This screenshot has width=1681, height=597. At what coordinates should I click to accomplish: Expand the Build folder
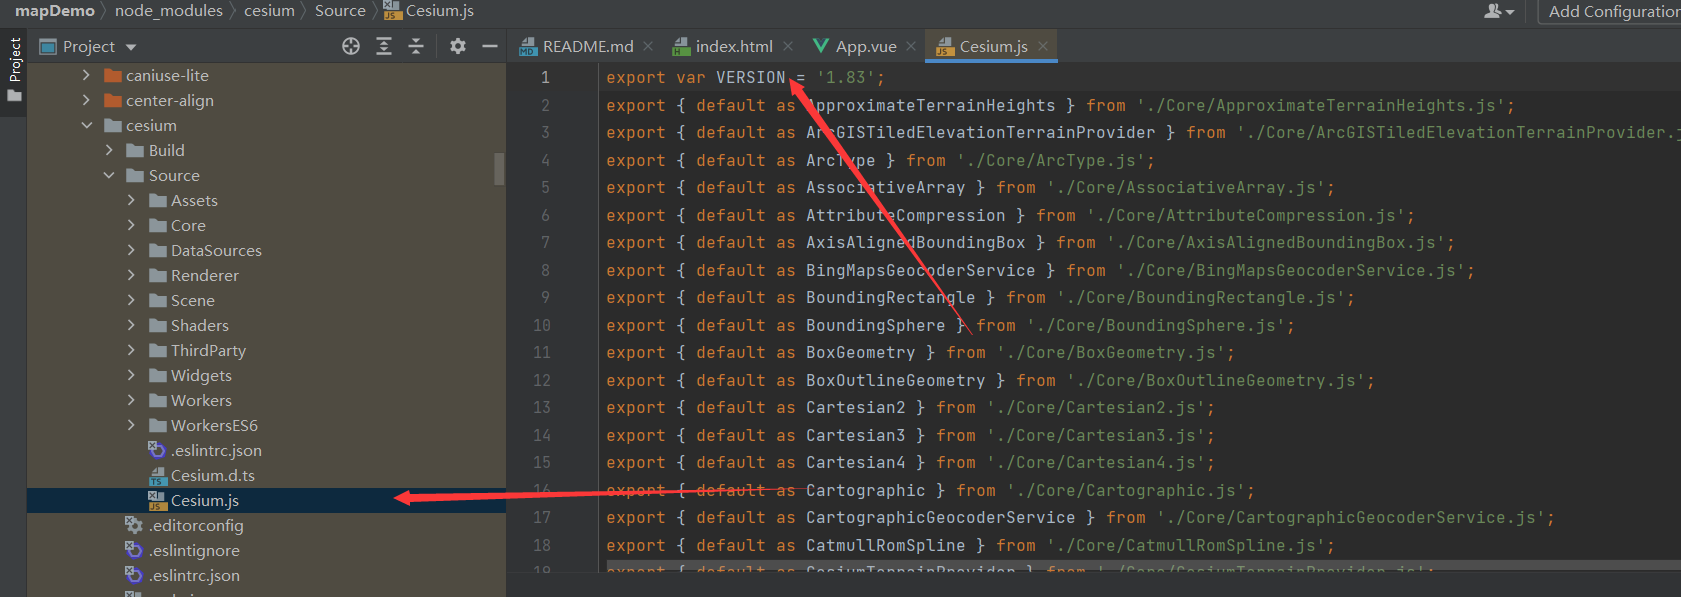109,150
